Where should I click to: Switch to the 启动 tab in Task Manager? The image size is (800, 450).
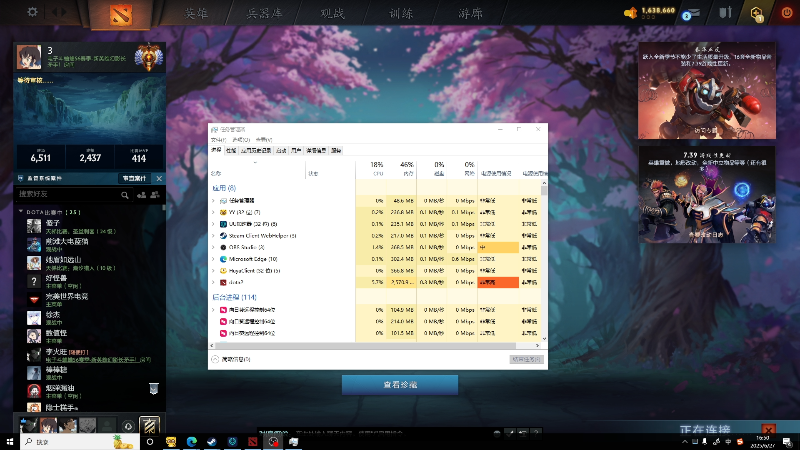coord(281,151)
